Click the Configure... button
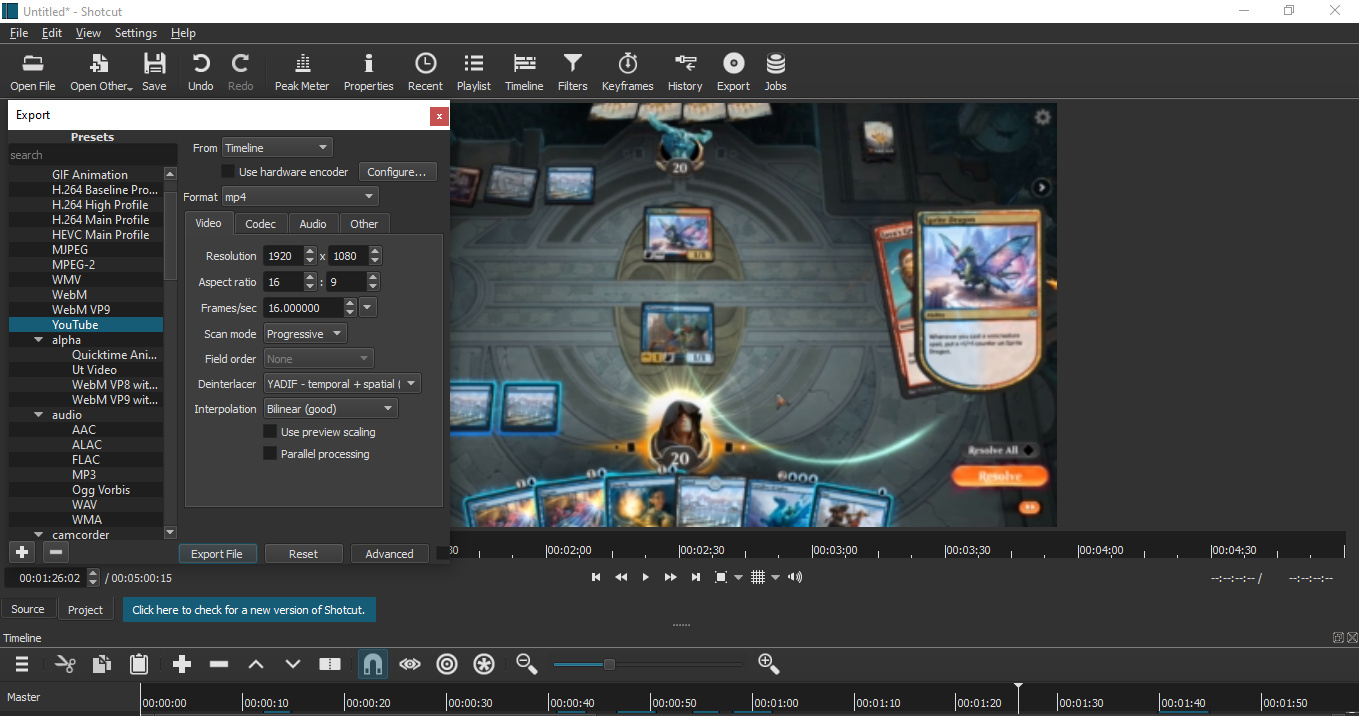 tap(397, 172)
